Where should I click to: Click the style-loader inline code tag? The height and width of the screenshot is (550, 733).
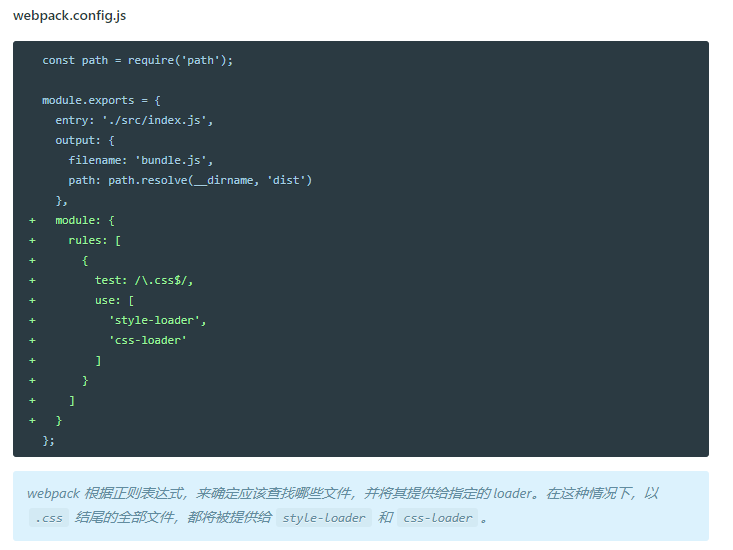click(324, 518)
